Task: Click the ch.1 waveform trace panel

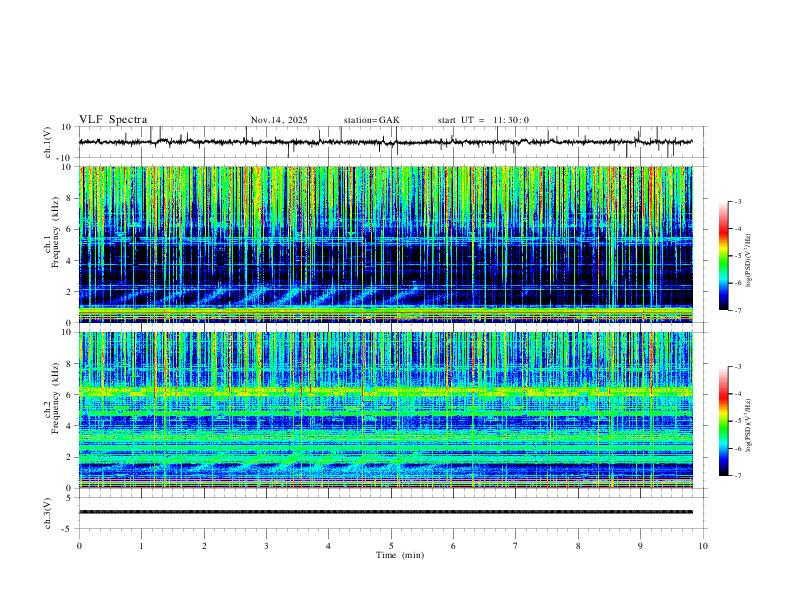Action: pos(393,142)
